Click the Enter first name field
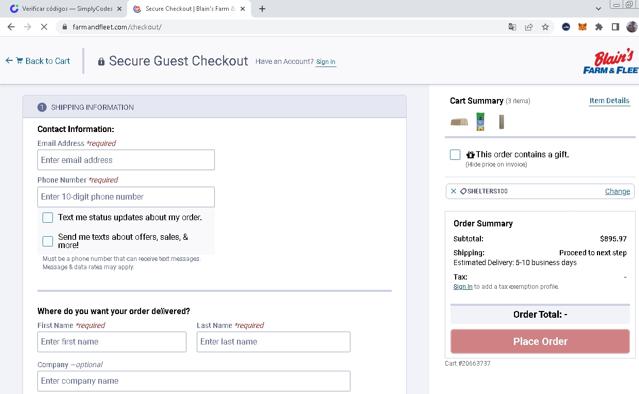This screenshot has height=394, width=639. pos(112,342)
